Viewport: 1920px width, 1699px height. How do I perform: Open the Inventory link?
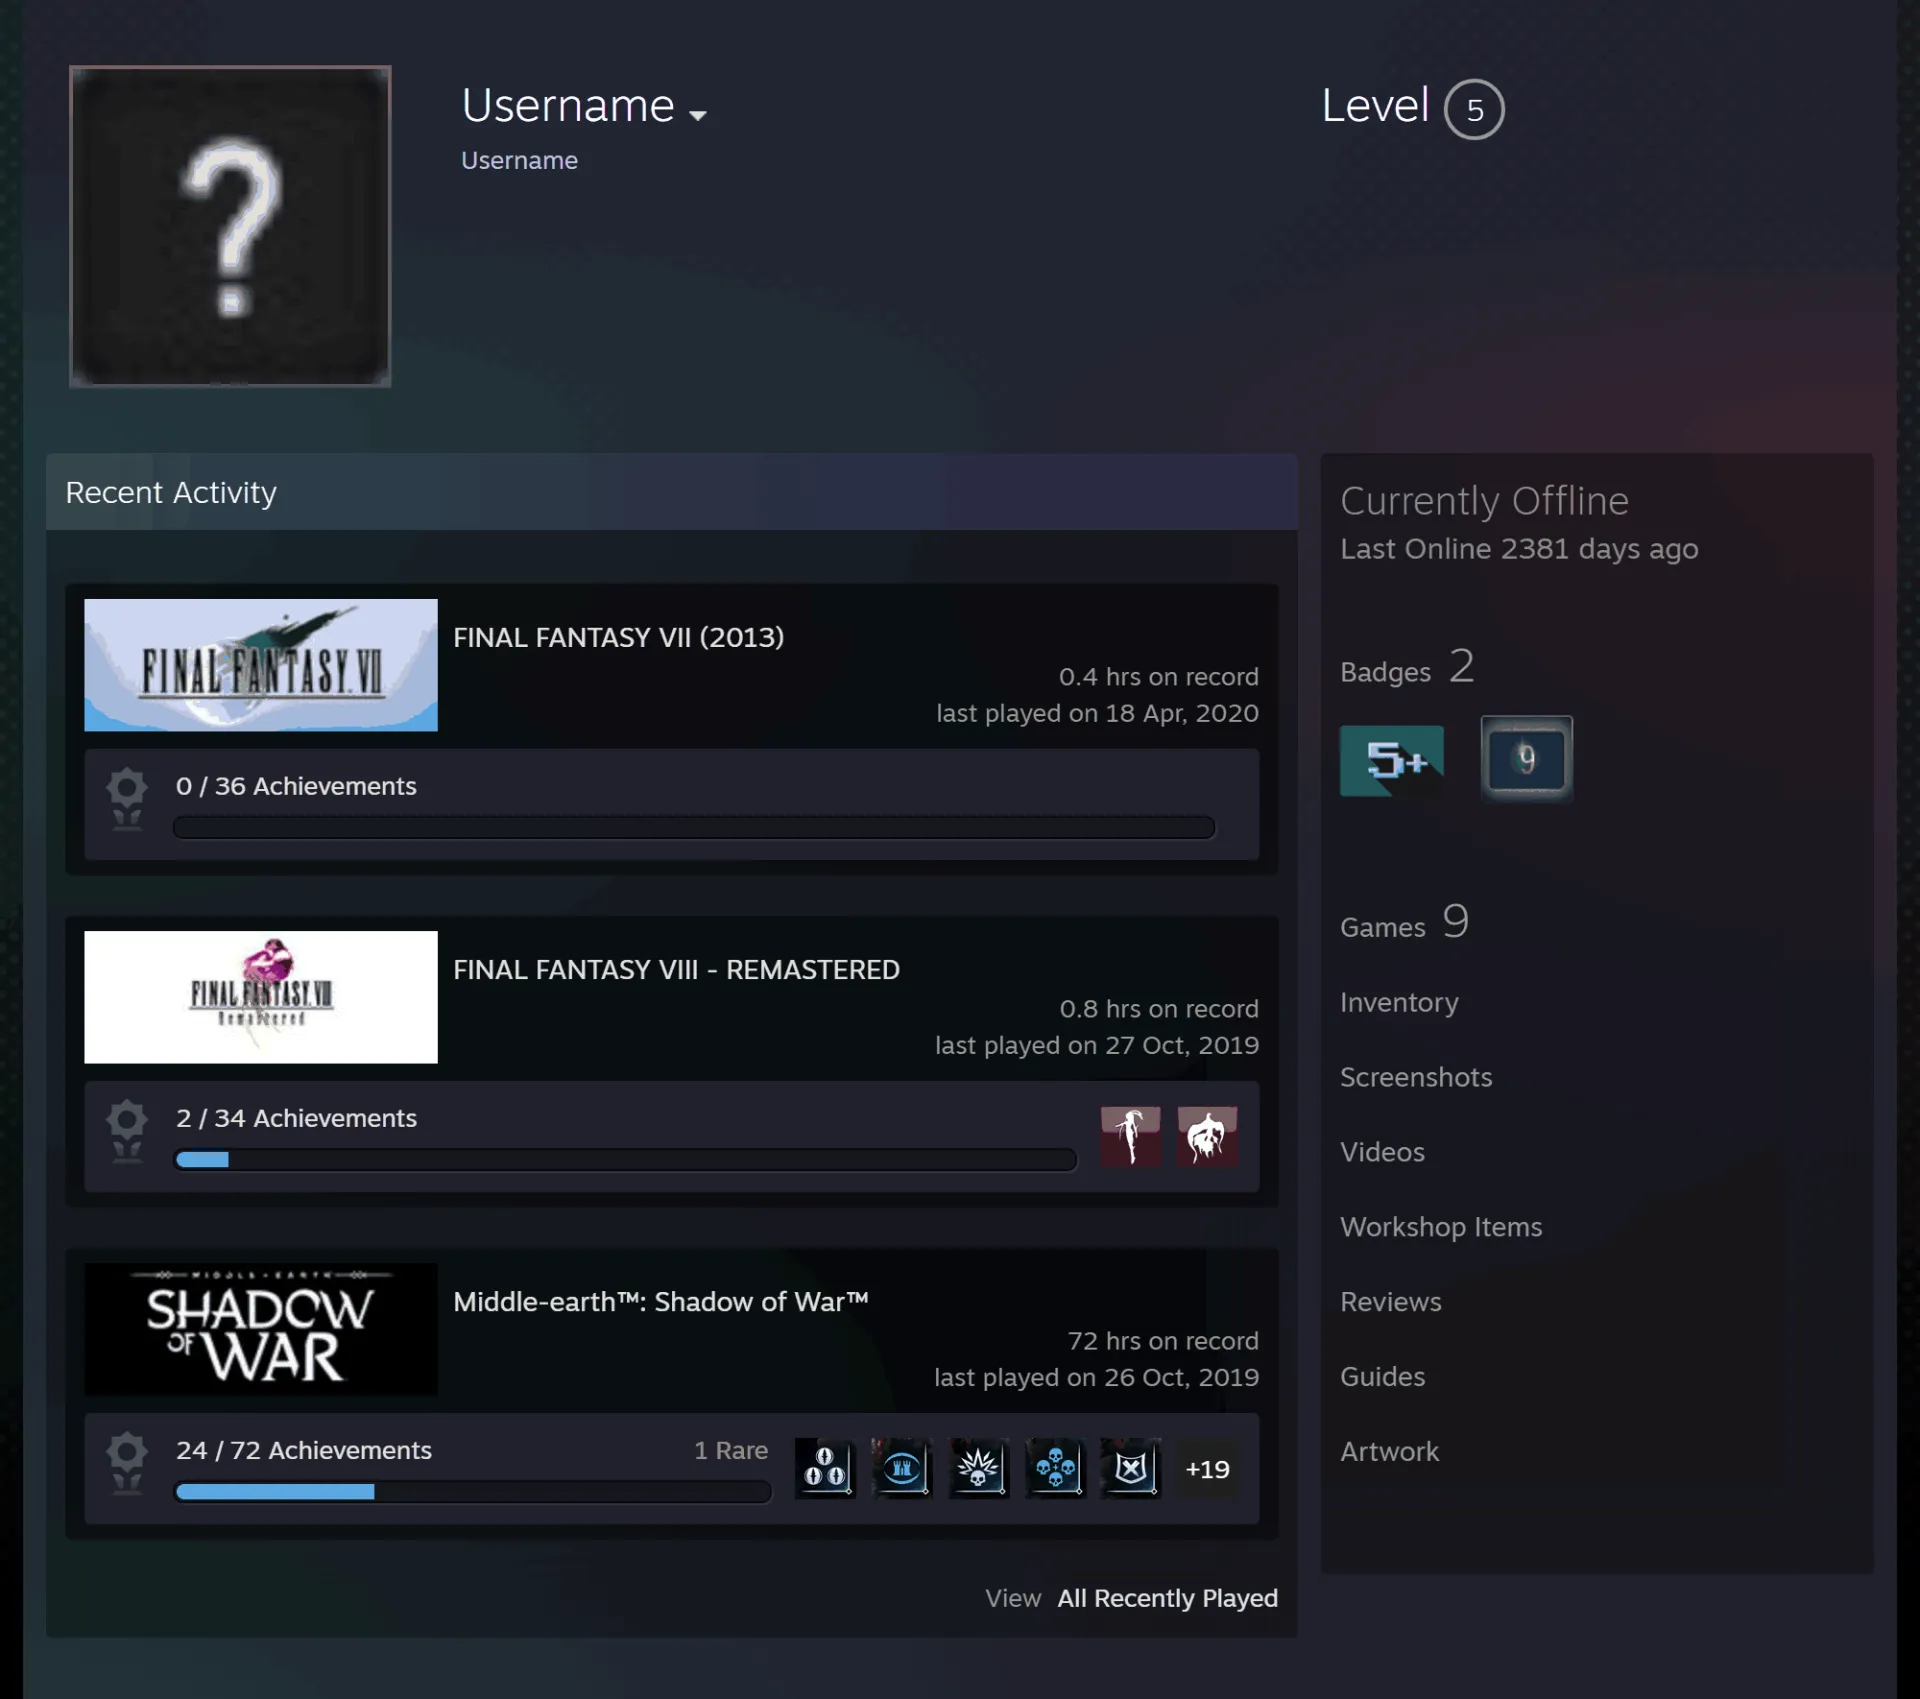(x=1399, y=1002)
